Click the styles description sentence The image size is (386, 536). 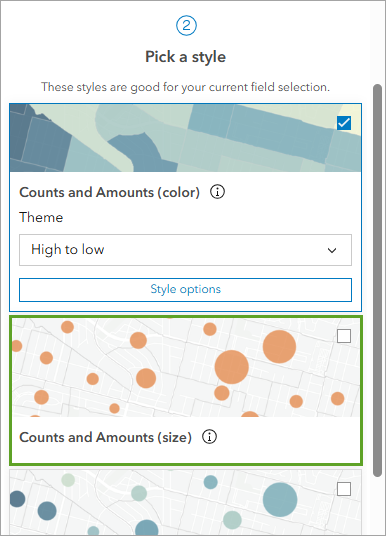185,87
